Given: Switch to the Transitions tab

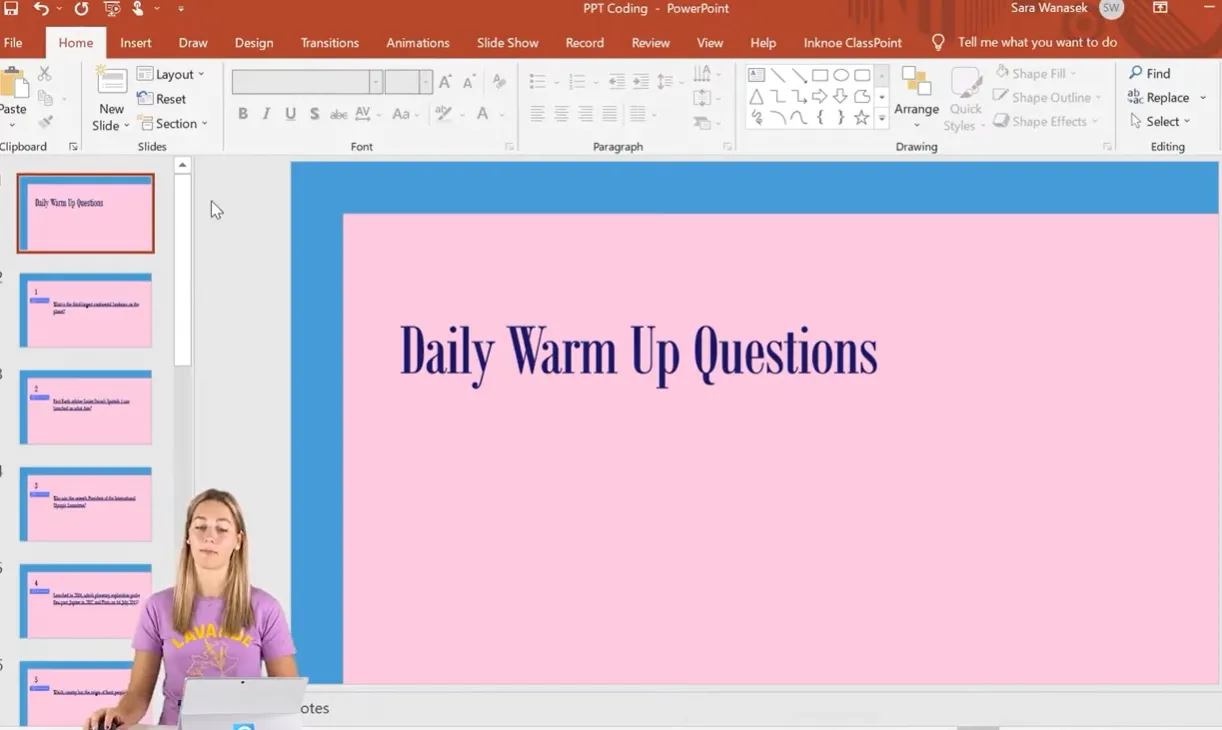Looking at the screenshot, I should (329, 43).
